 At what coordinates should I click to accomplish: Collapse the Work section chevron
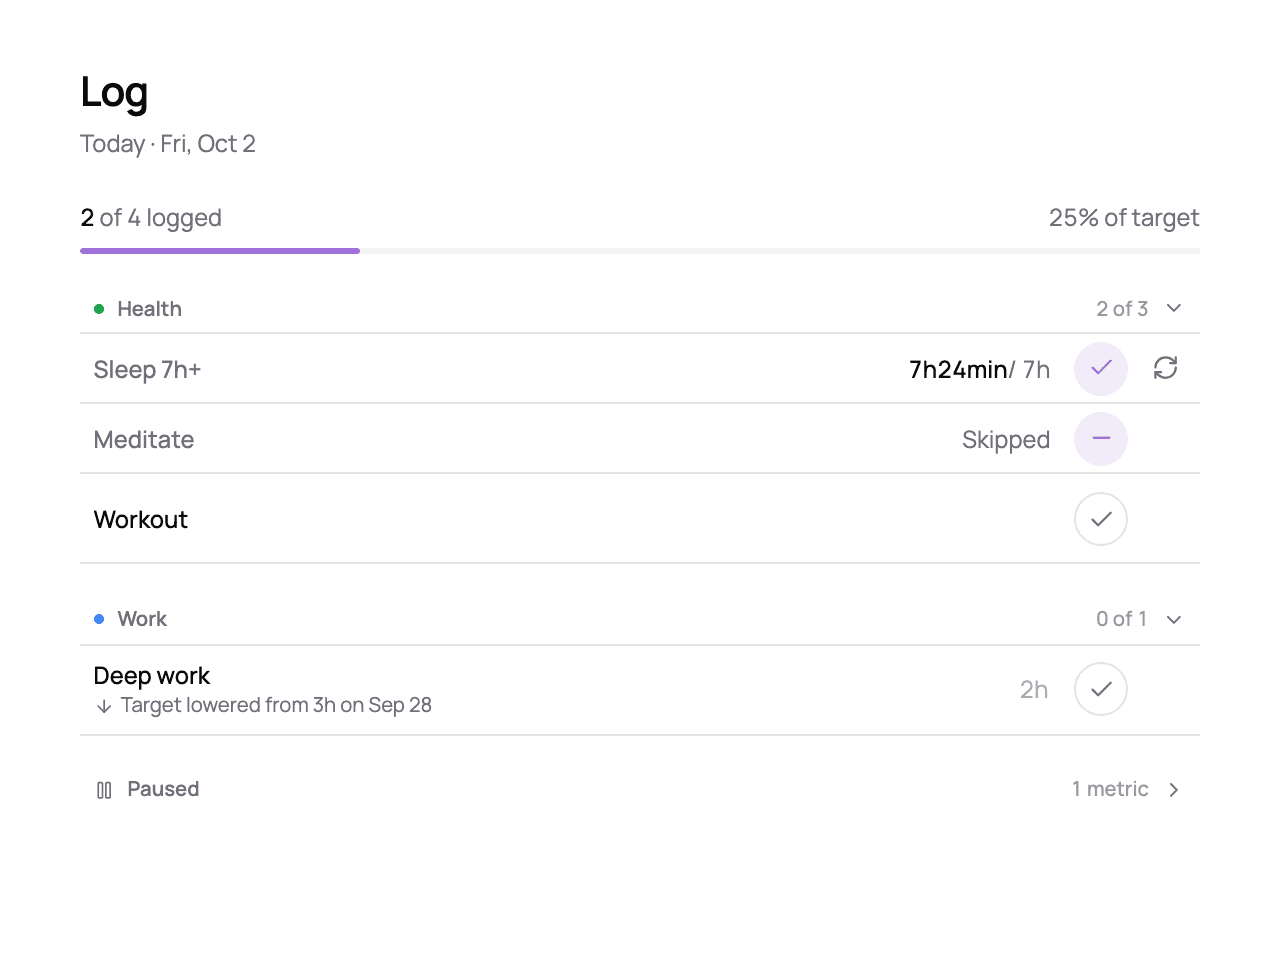tap(1174, 619)
